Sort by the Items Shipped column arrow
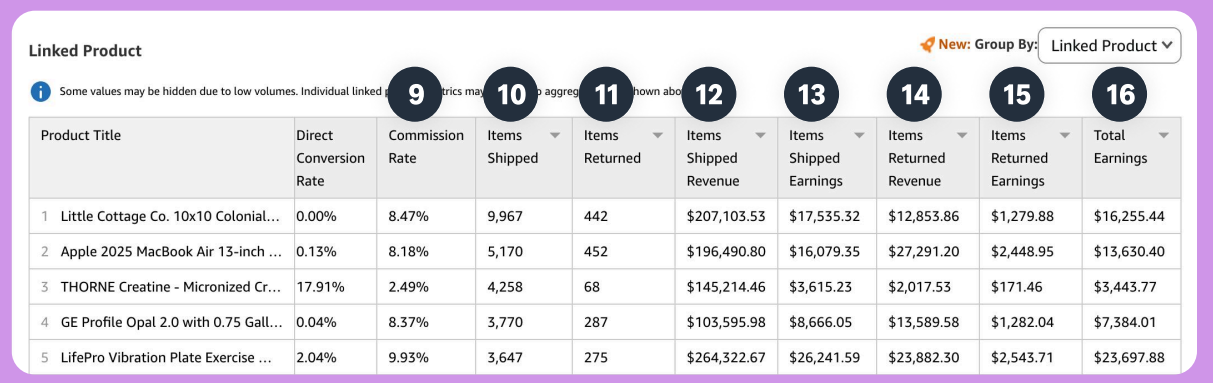Viewport: 1213px width, 383px height. click(554, 135)
